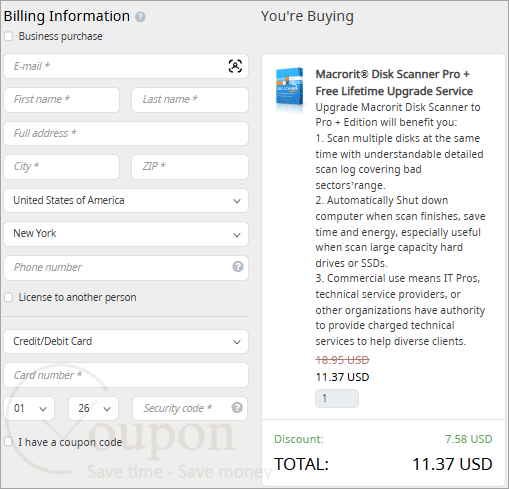Click the City input field

pos(62,167)
